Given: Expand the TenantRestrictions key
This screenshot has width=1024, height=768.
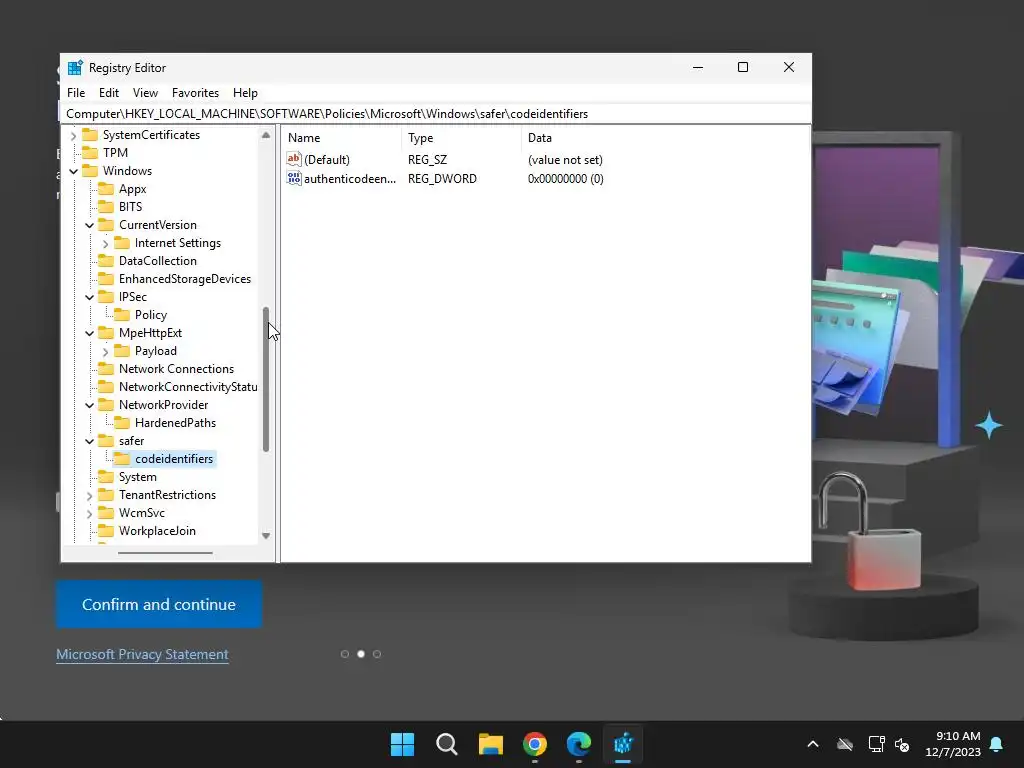Looking at the screenshot, I should [89, 496].
